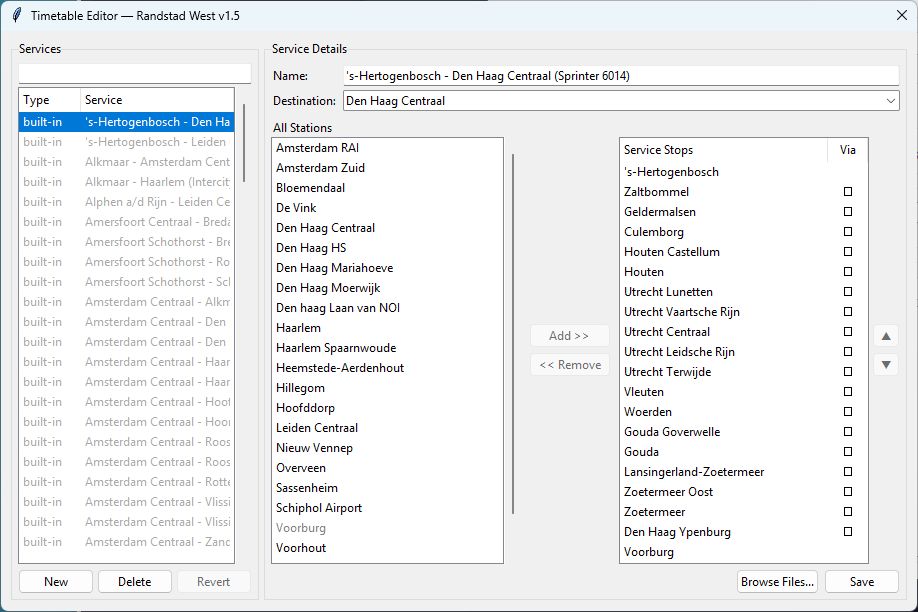Viewport: 918px width, 612px height.
Task: Click the move stop down arrow
Action: (885, 365)
